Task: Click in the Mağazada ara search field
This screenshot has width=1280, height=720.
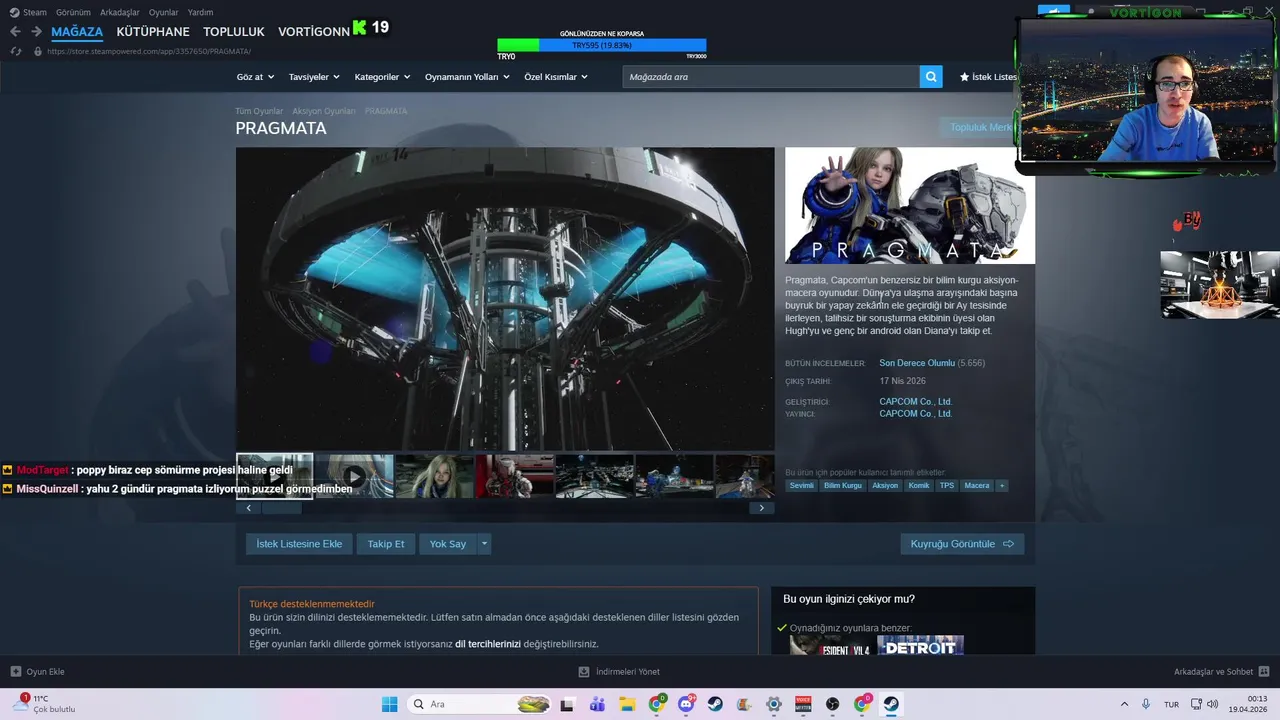Action: pyautogui.click(x=771, y=77)
